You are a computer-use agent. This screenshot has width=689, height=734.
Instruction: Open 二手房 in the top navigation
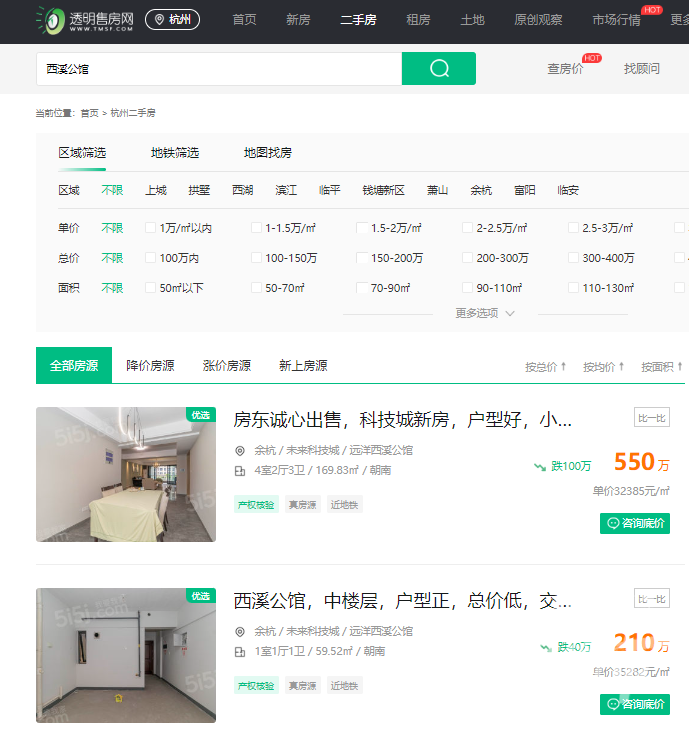(358, 20)
